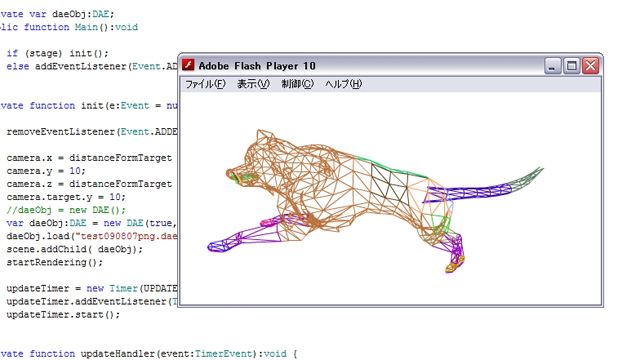Click the 'updateTimer = new Timer' line
Viewport: 640px width, 360px height.
[92, 289]
